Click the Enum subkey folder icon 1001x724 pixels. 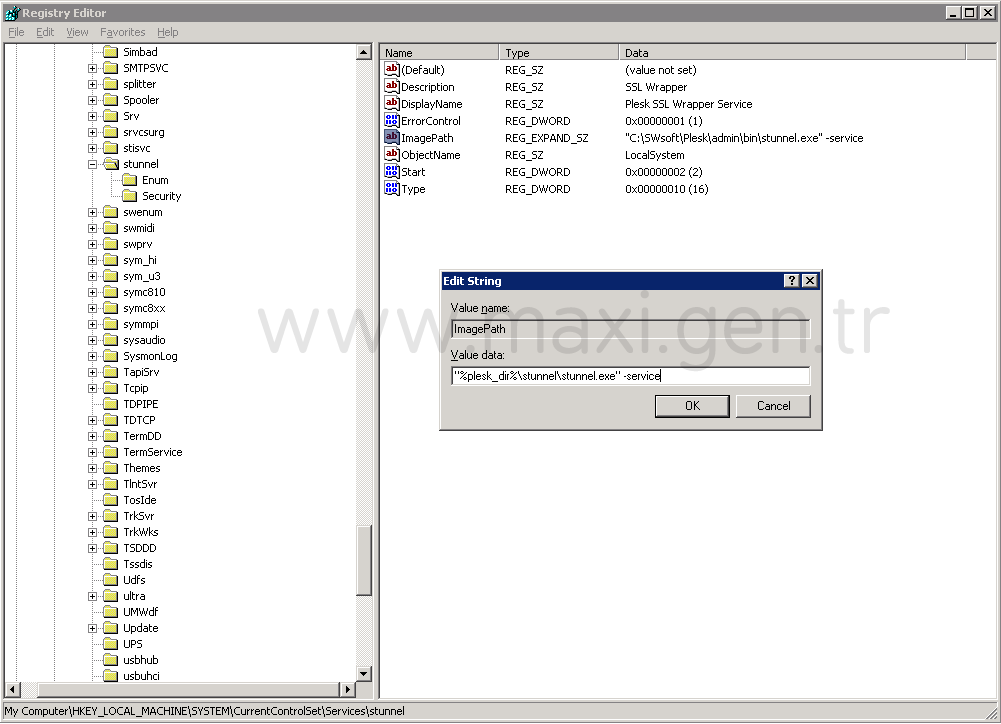click(x=130, y=180)
